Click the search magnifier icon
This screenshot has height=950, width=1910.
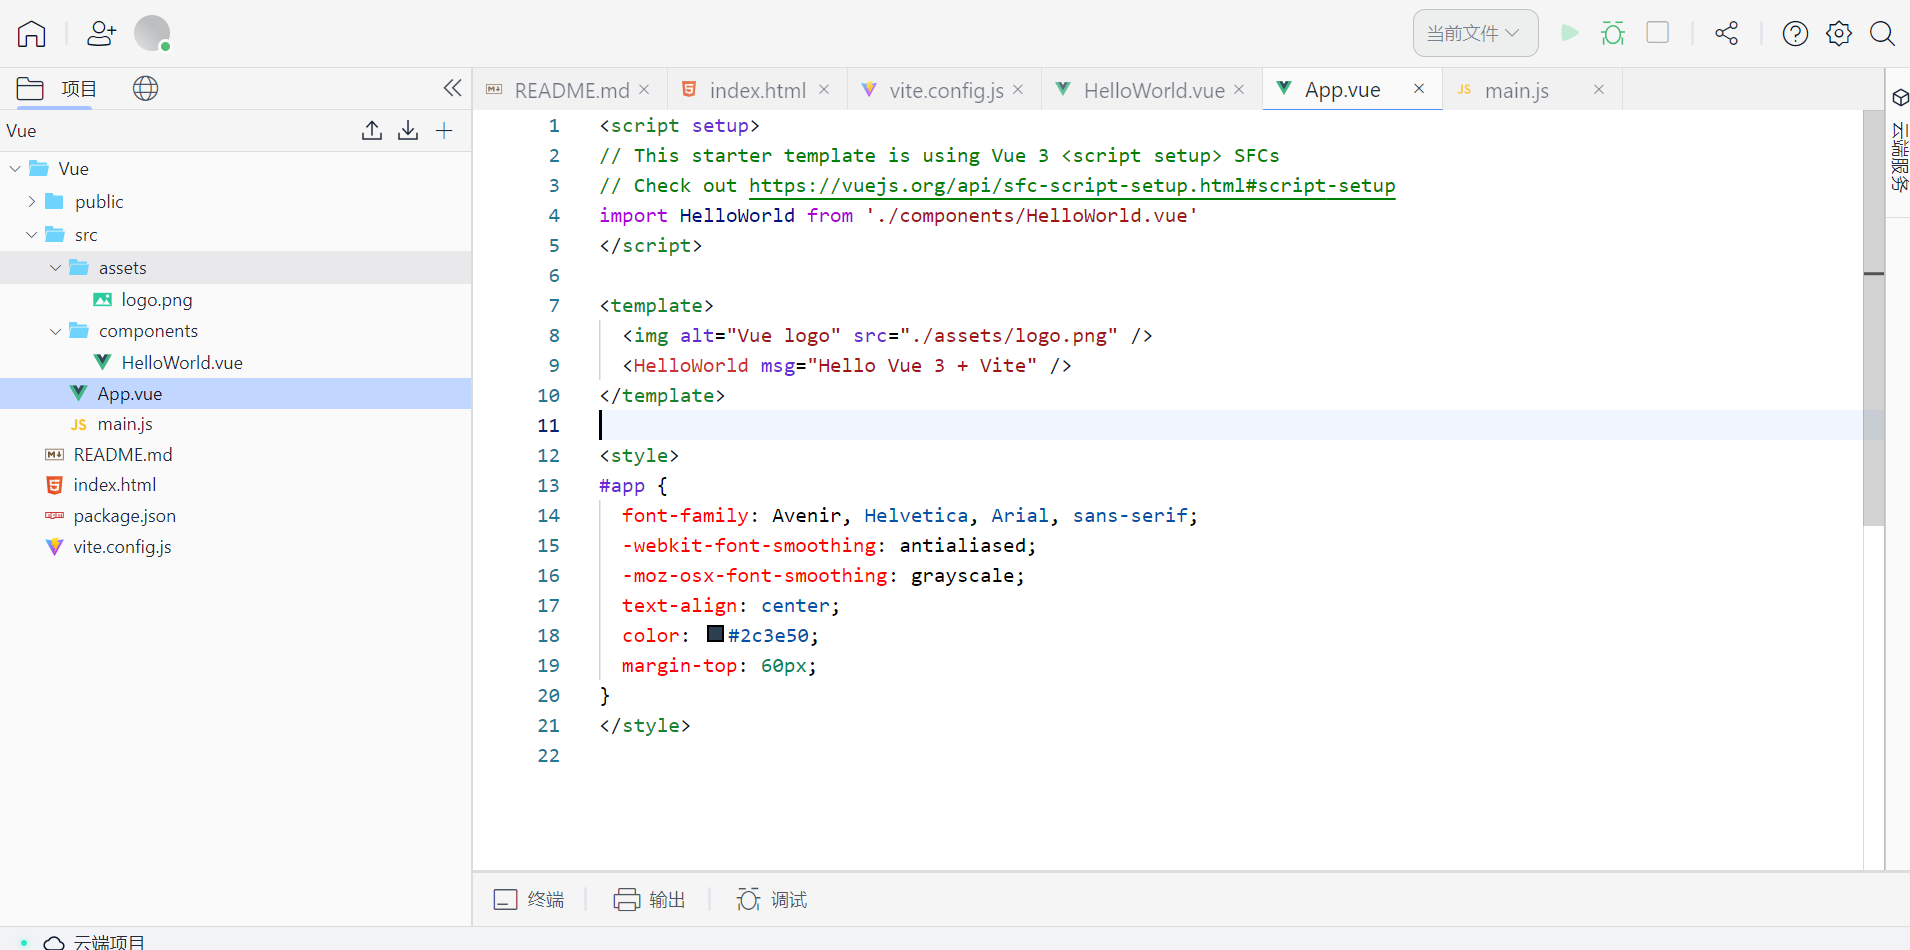pyautogui.click(x=1882, y=34)
